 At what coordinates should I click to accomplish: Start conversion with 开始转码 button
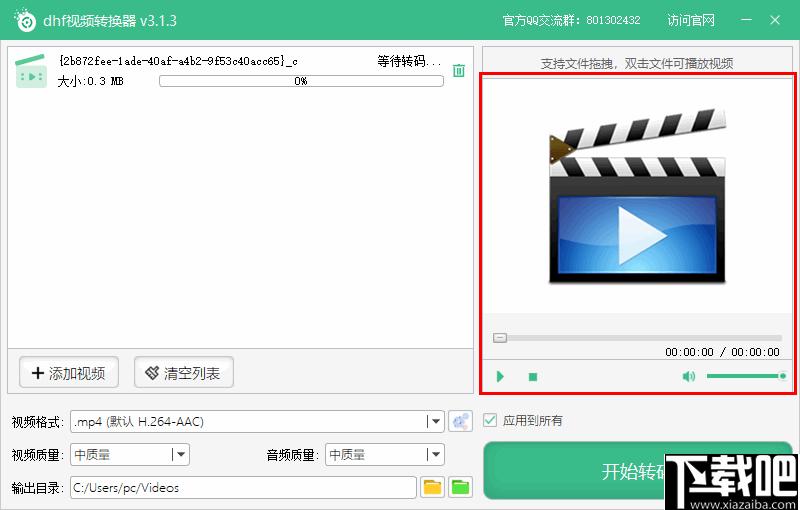[x=638, y=471]
